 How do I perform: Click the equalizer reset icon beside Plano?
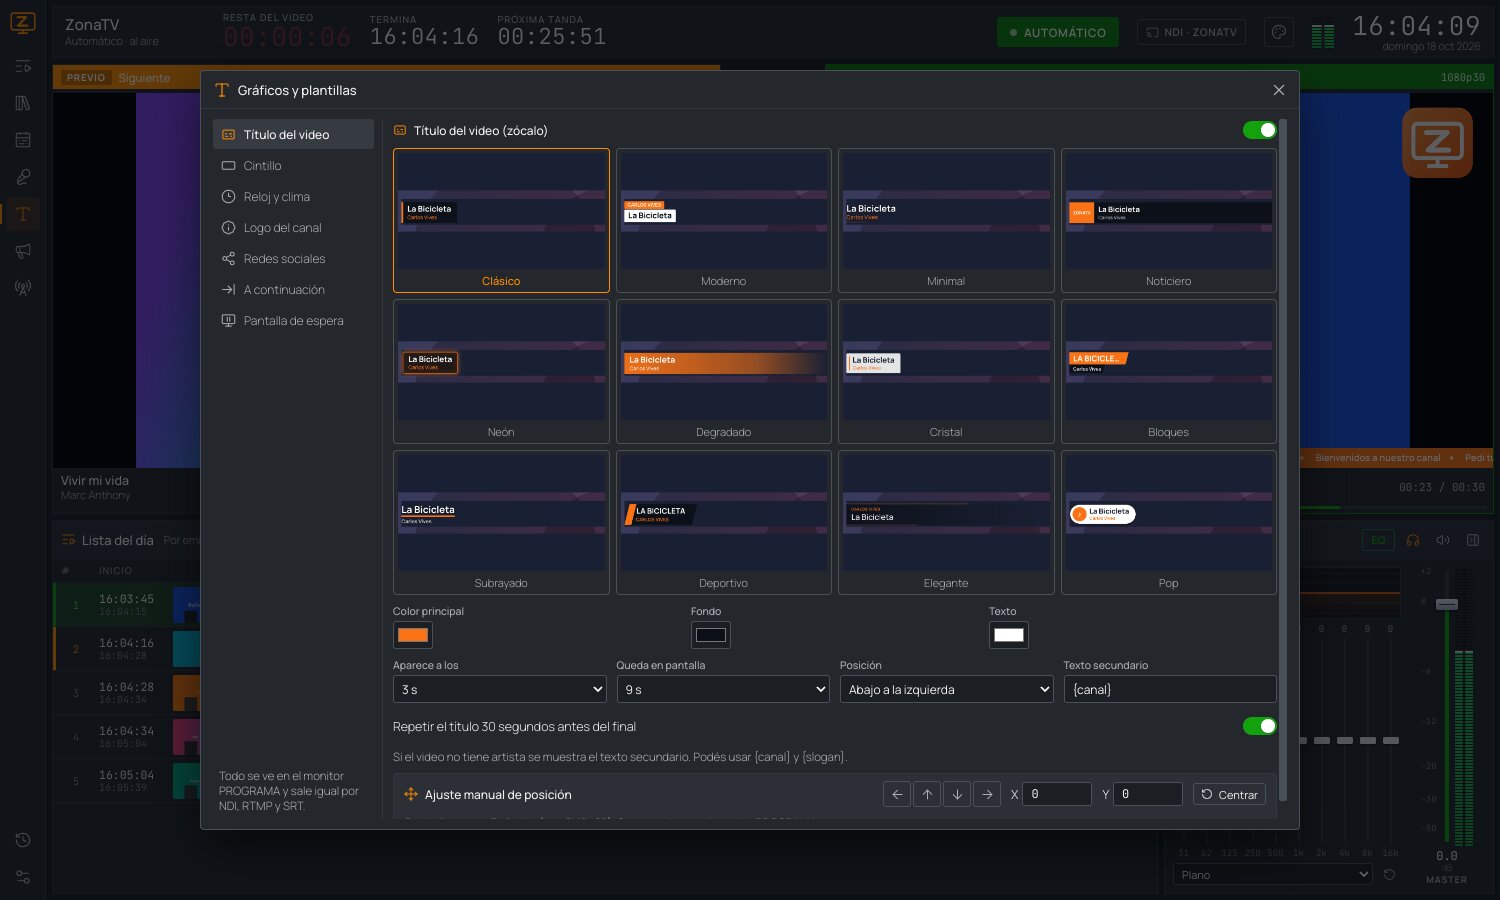[x=1389, y=875]
